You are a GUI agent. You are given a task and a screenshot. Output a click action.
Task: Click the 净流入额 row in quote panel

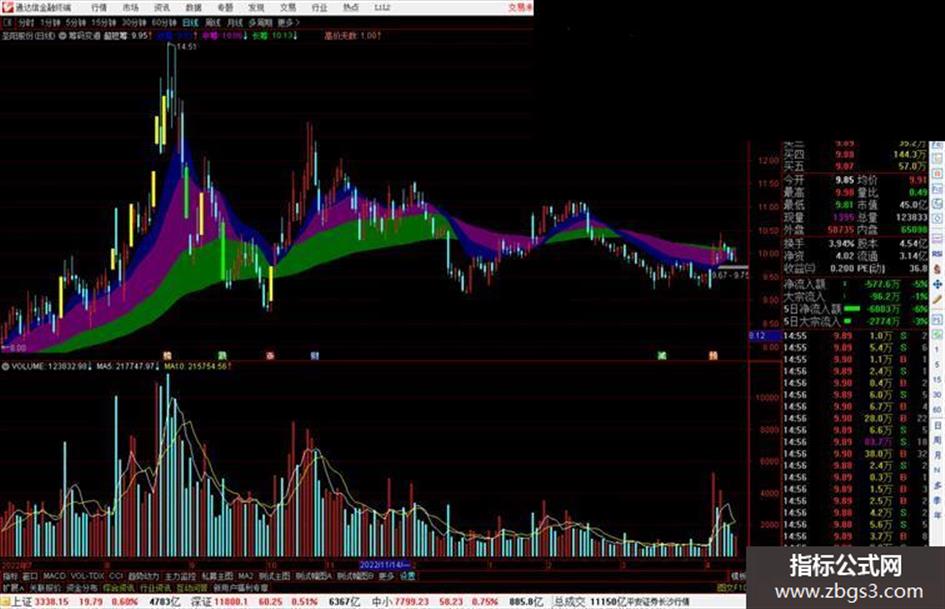pos(855,283)
